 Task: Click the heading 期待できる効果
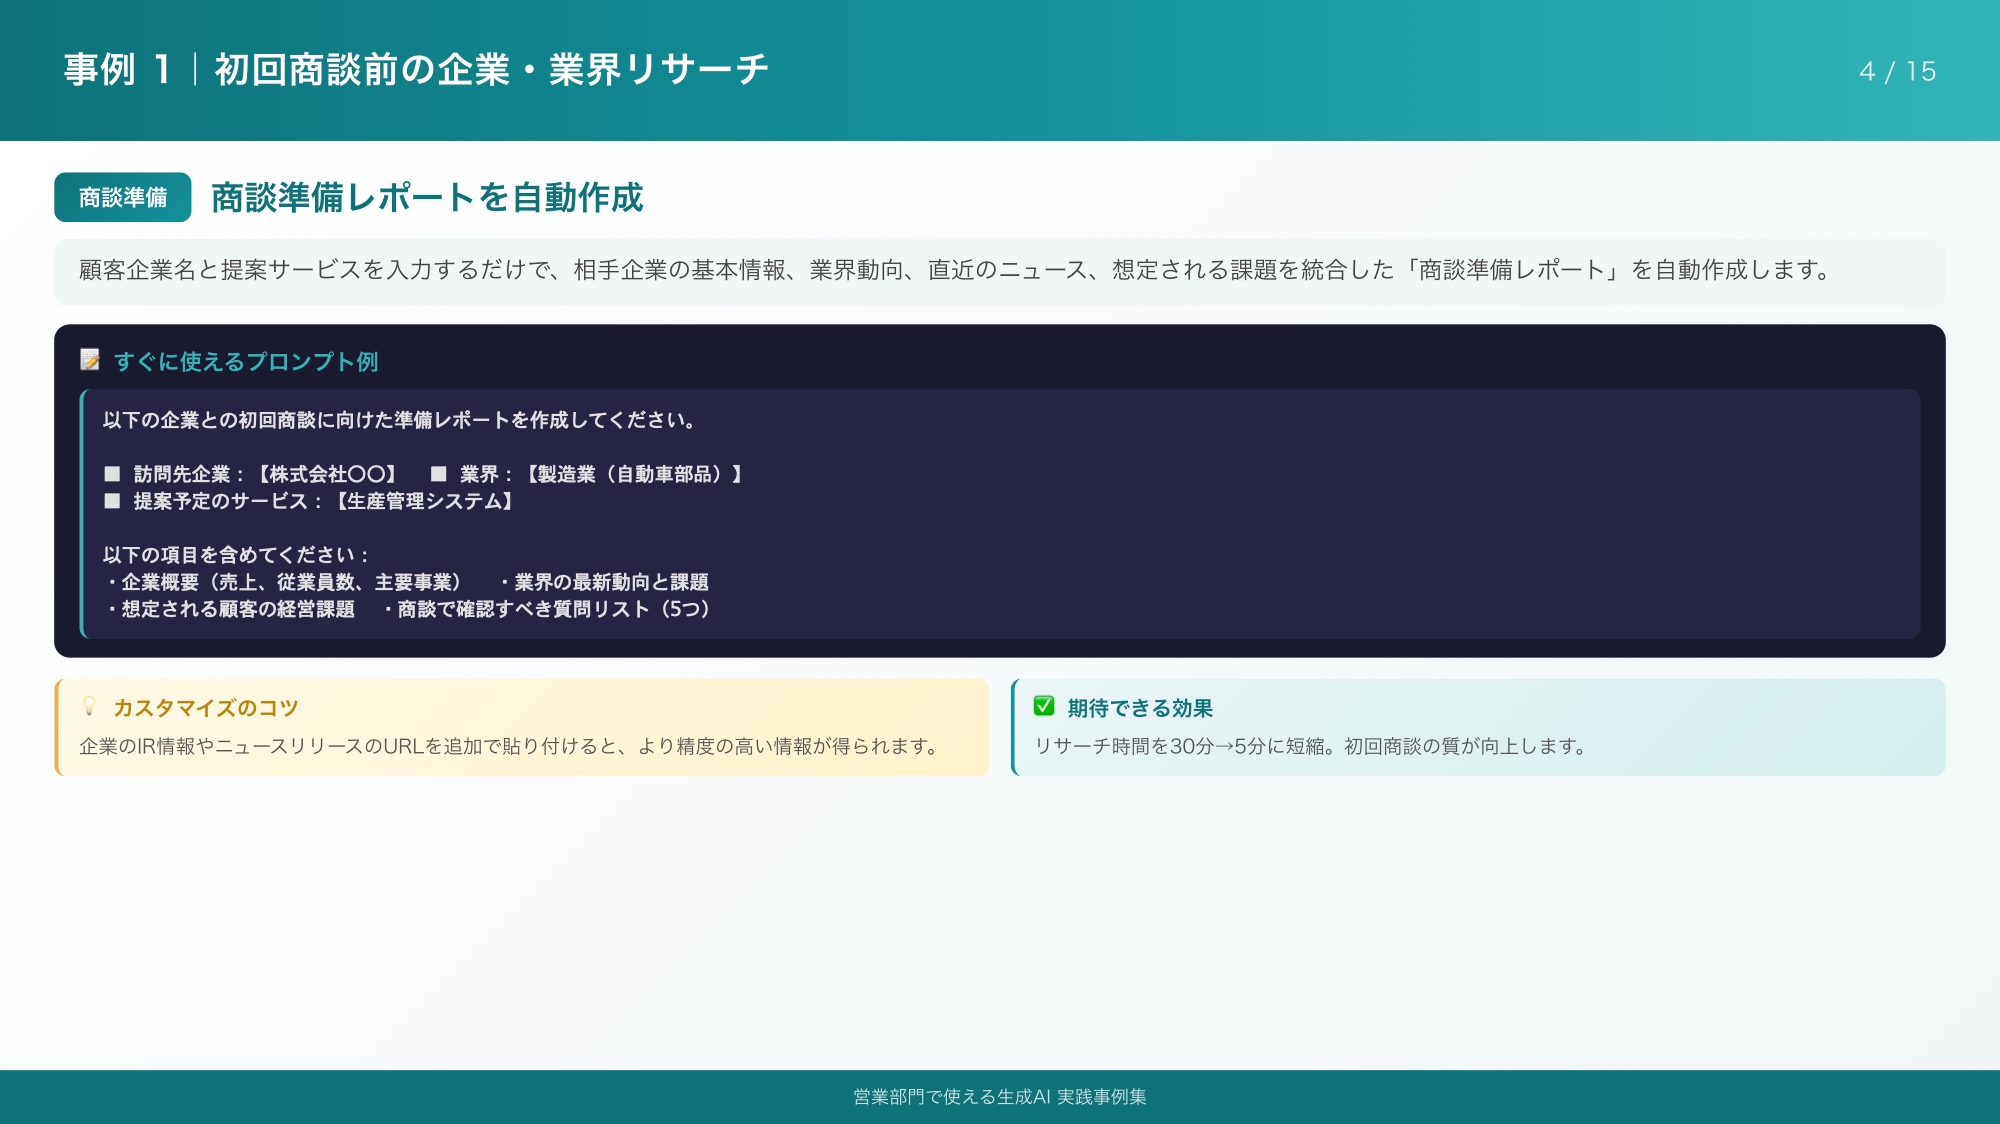[x=1140, y=708]
